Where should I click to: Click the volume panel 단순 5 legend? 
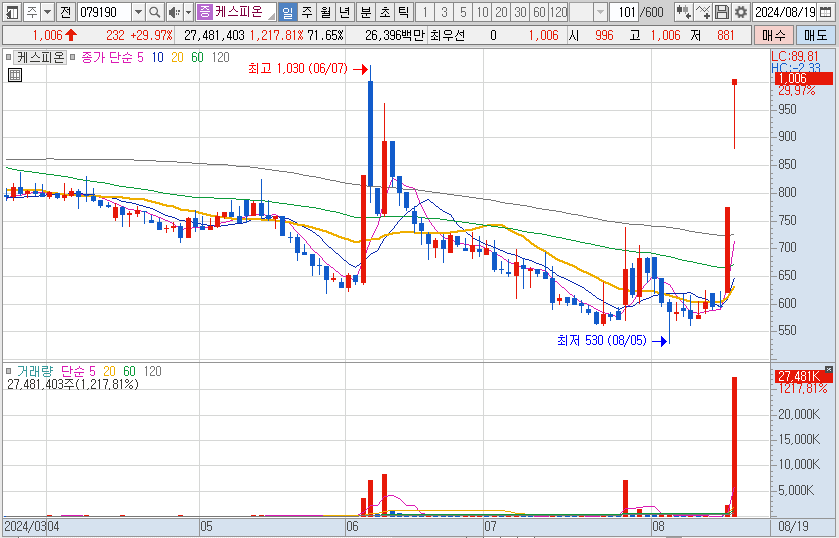click(x=78, y=371)
